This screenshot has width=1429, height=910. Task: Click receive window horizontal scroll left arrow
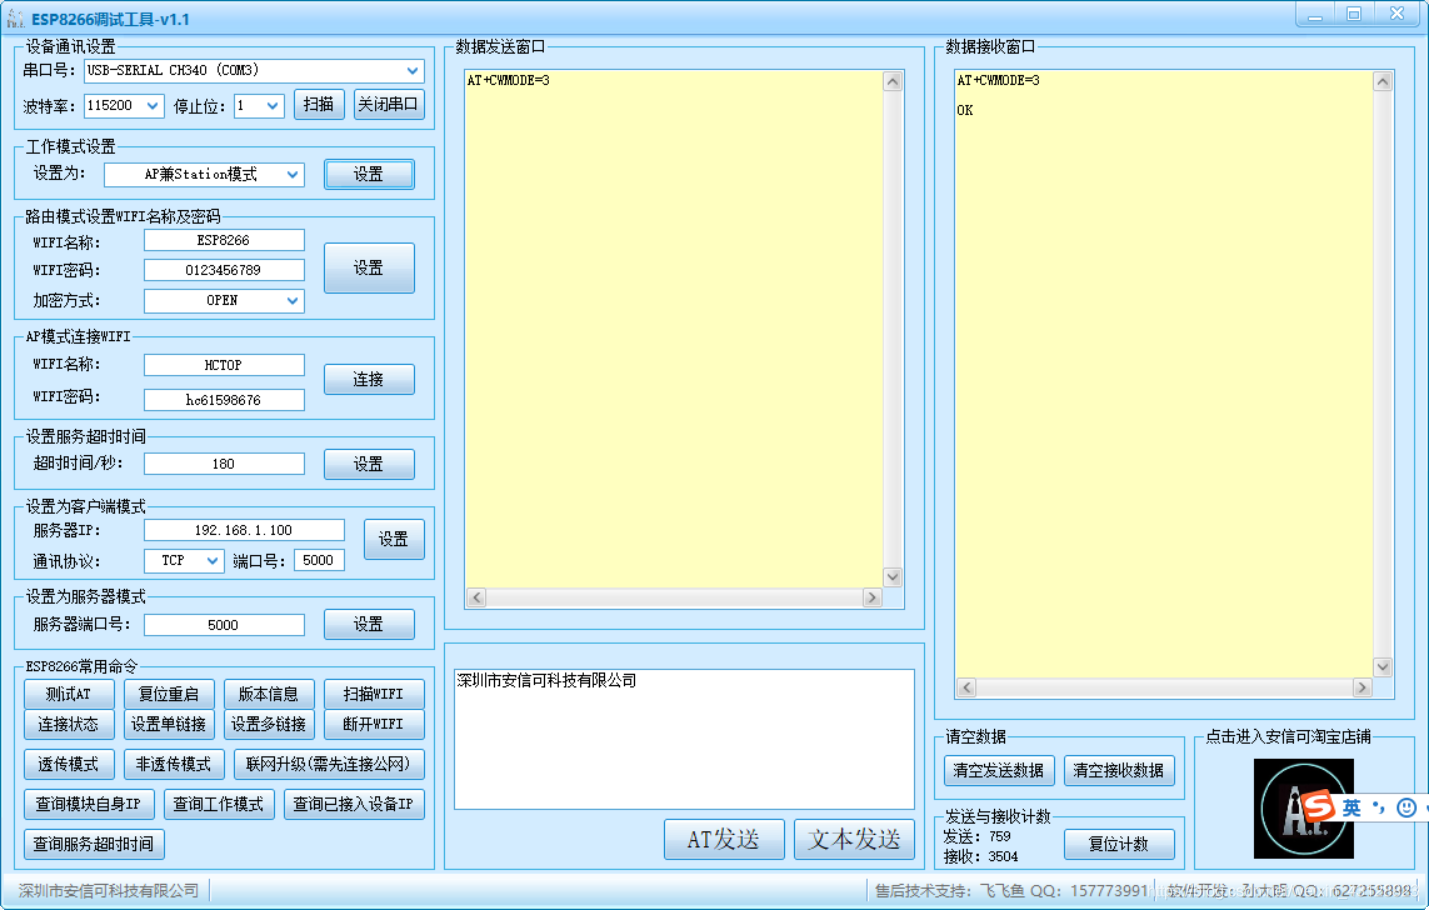coord(967,687)
